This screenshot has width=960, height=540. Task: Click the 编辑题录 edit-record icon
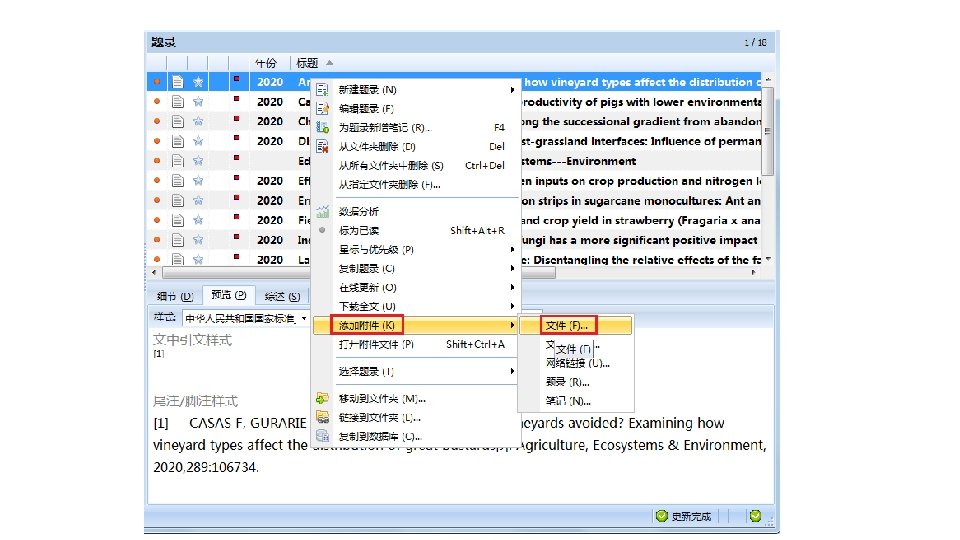pyautogui.click(x=322, y=109)
